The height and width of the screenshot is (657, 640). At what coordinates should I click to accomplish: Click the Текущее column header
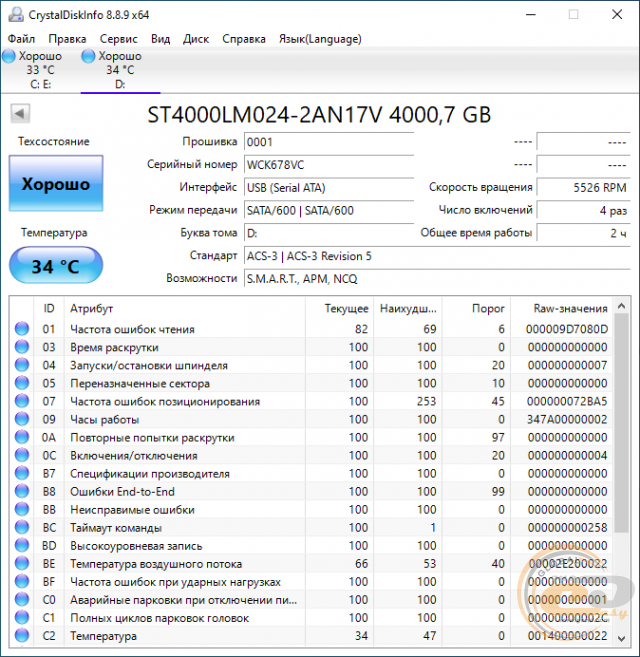[339, 308]
